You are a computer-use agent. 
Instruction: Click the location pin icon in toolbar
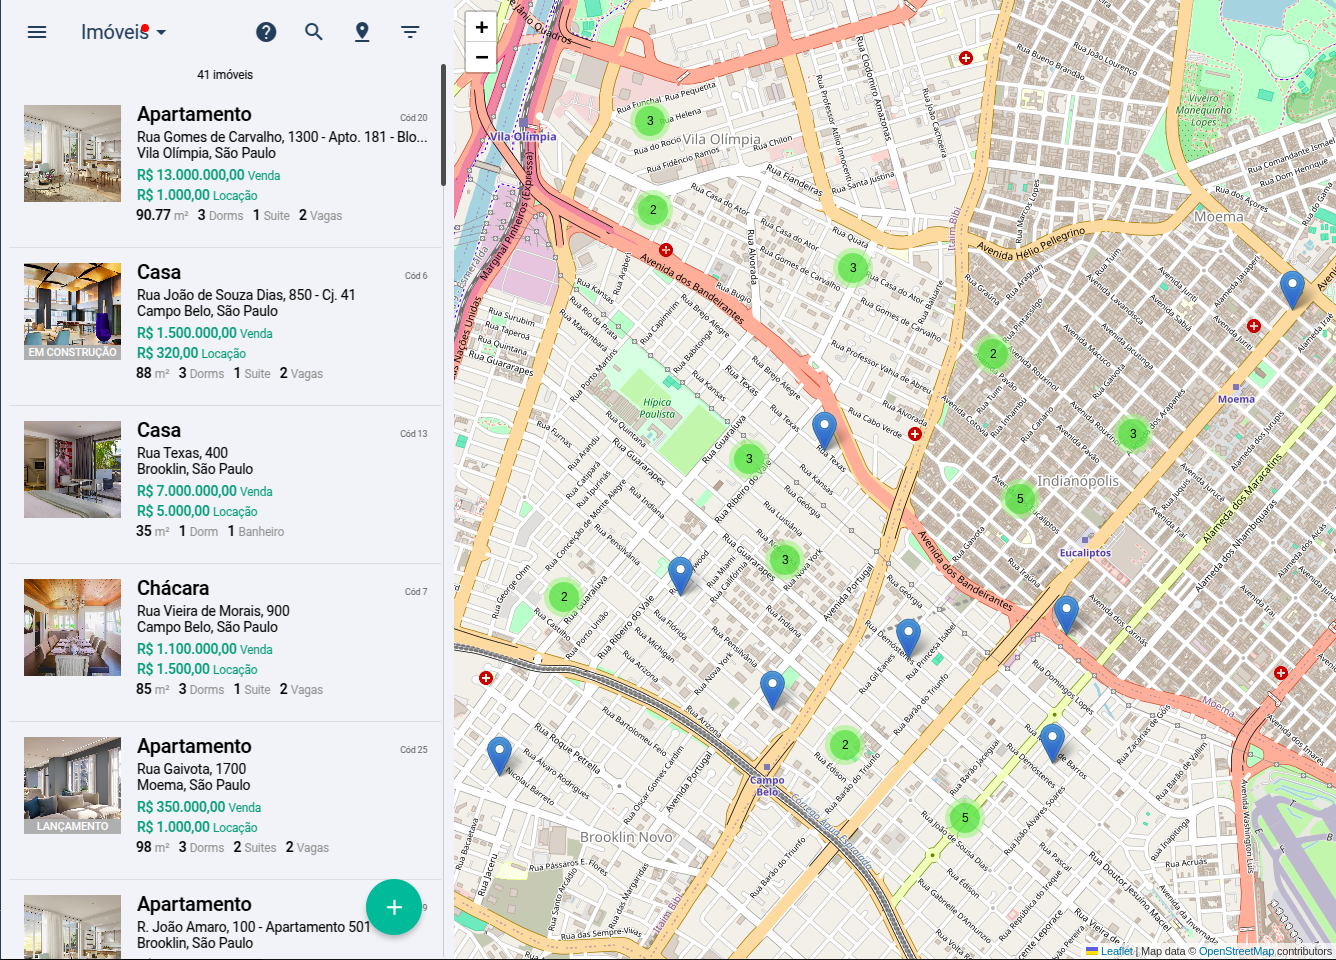(362, 32)
